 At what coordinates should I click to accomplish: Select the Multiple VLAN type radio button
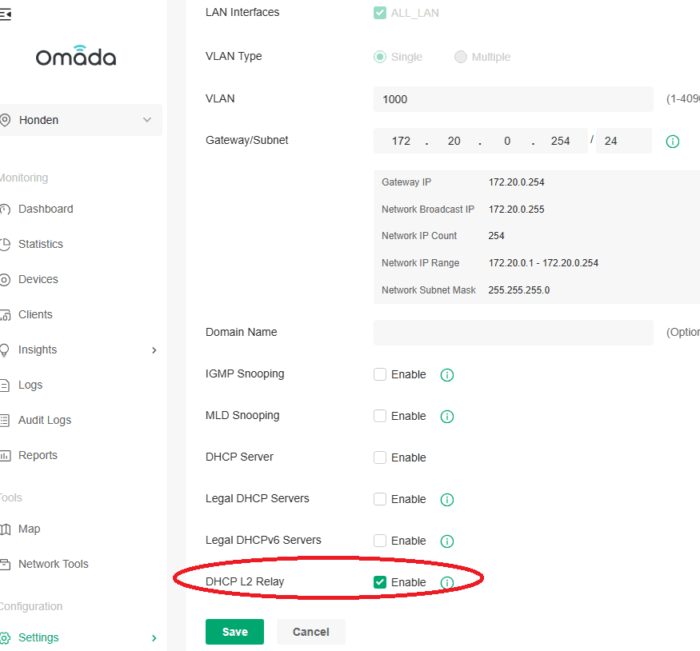pos(461,57)
